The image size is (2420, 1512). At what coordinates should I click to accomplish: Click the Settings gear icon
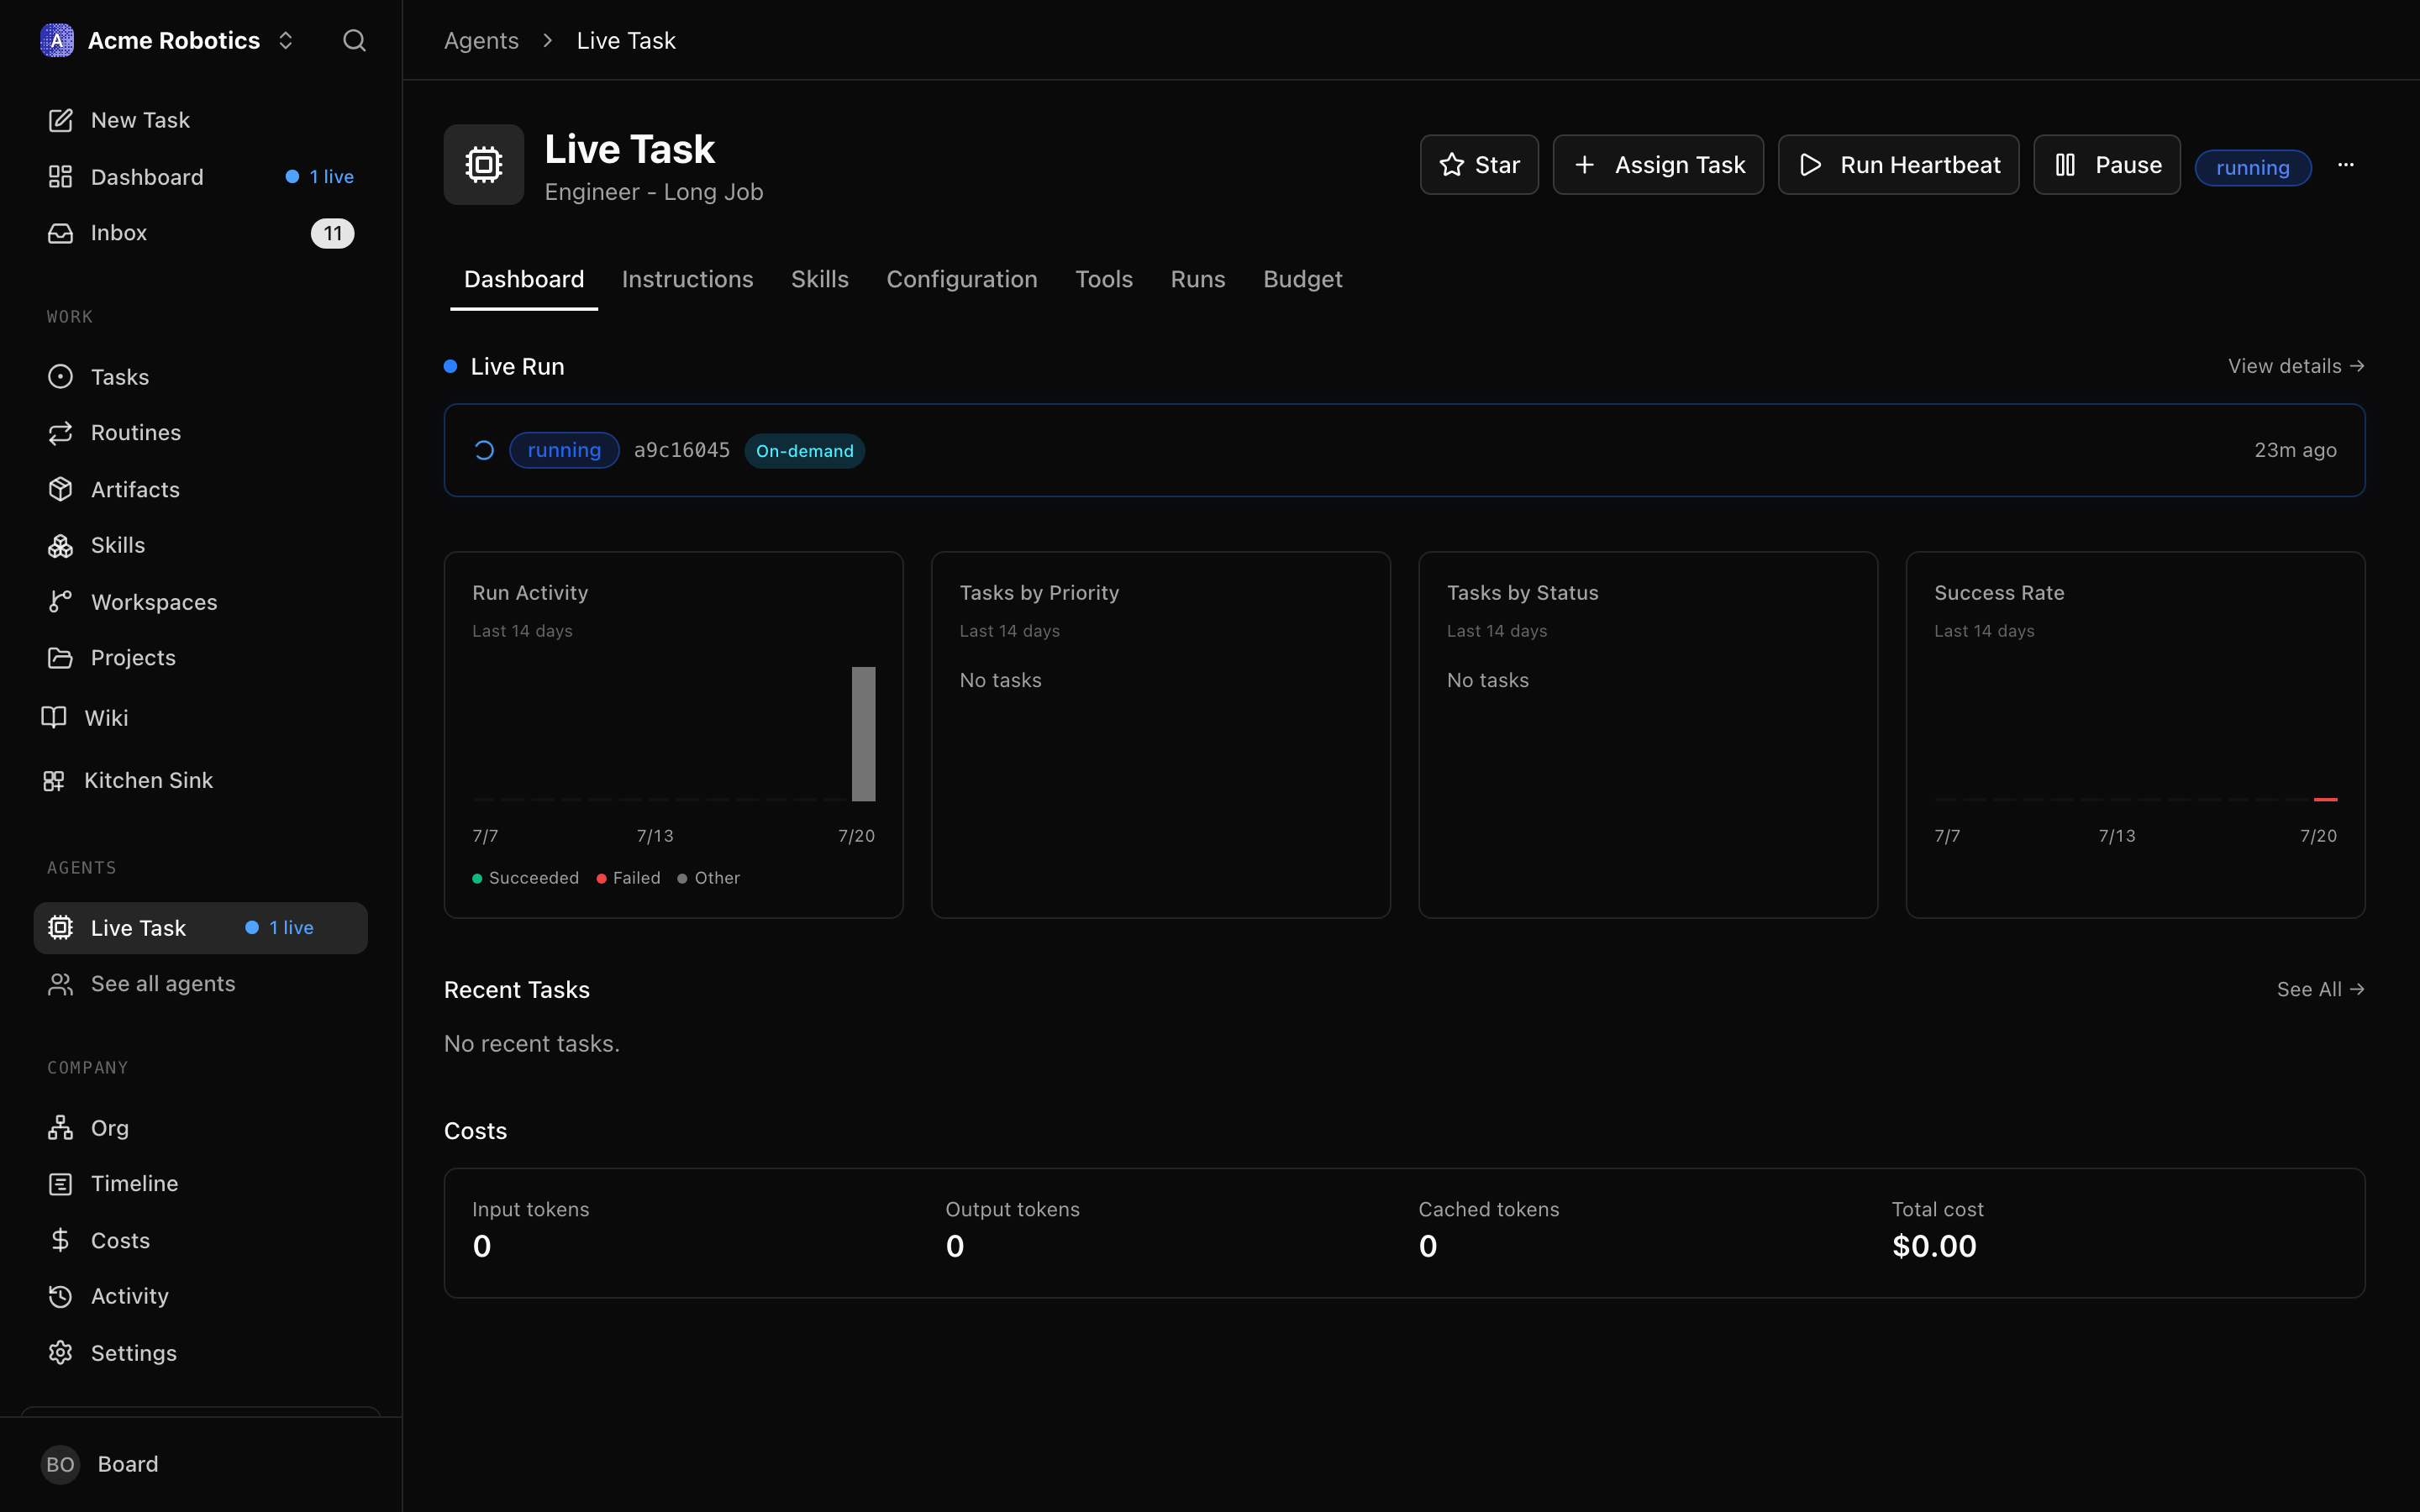point(60,1353)
